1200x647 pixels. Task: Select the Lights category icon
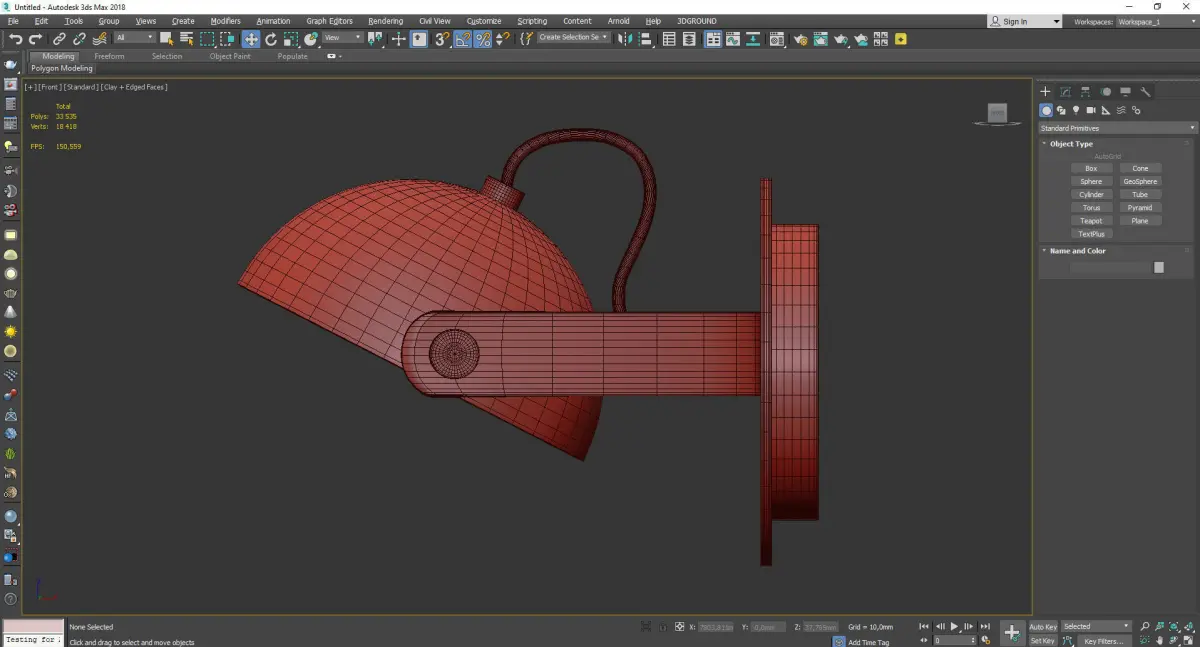tap(1076, 110)
